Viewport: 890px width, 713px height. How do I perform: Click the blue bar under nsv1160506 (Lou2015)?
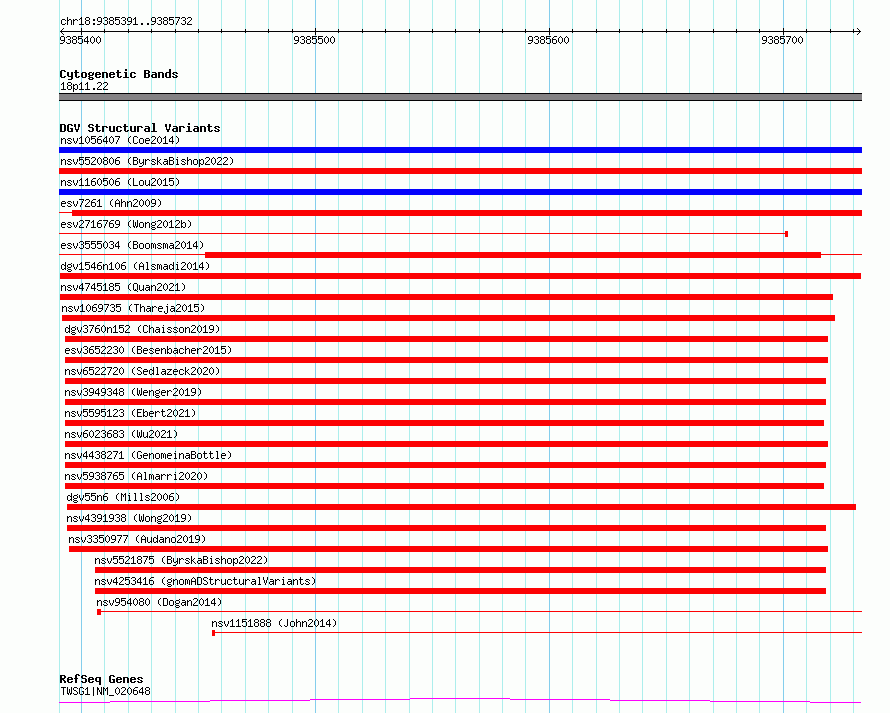click(x=460, y=192)
